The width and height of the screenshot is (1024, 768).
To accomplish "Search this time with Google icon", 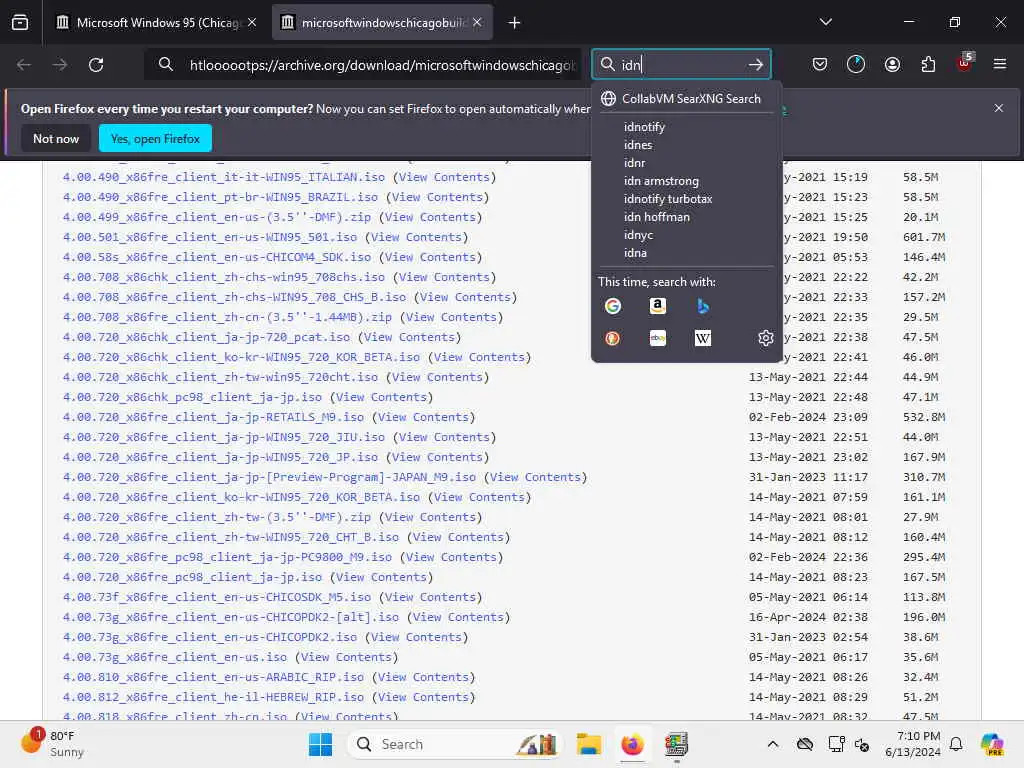I will 613,306.
